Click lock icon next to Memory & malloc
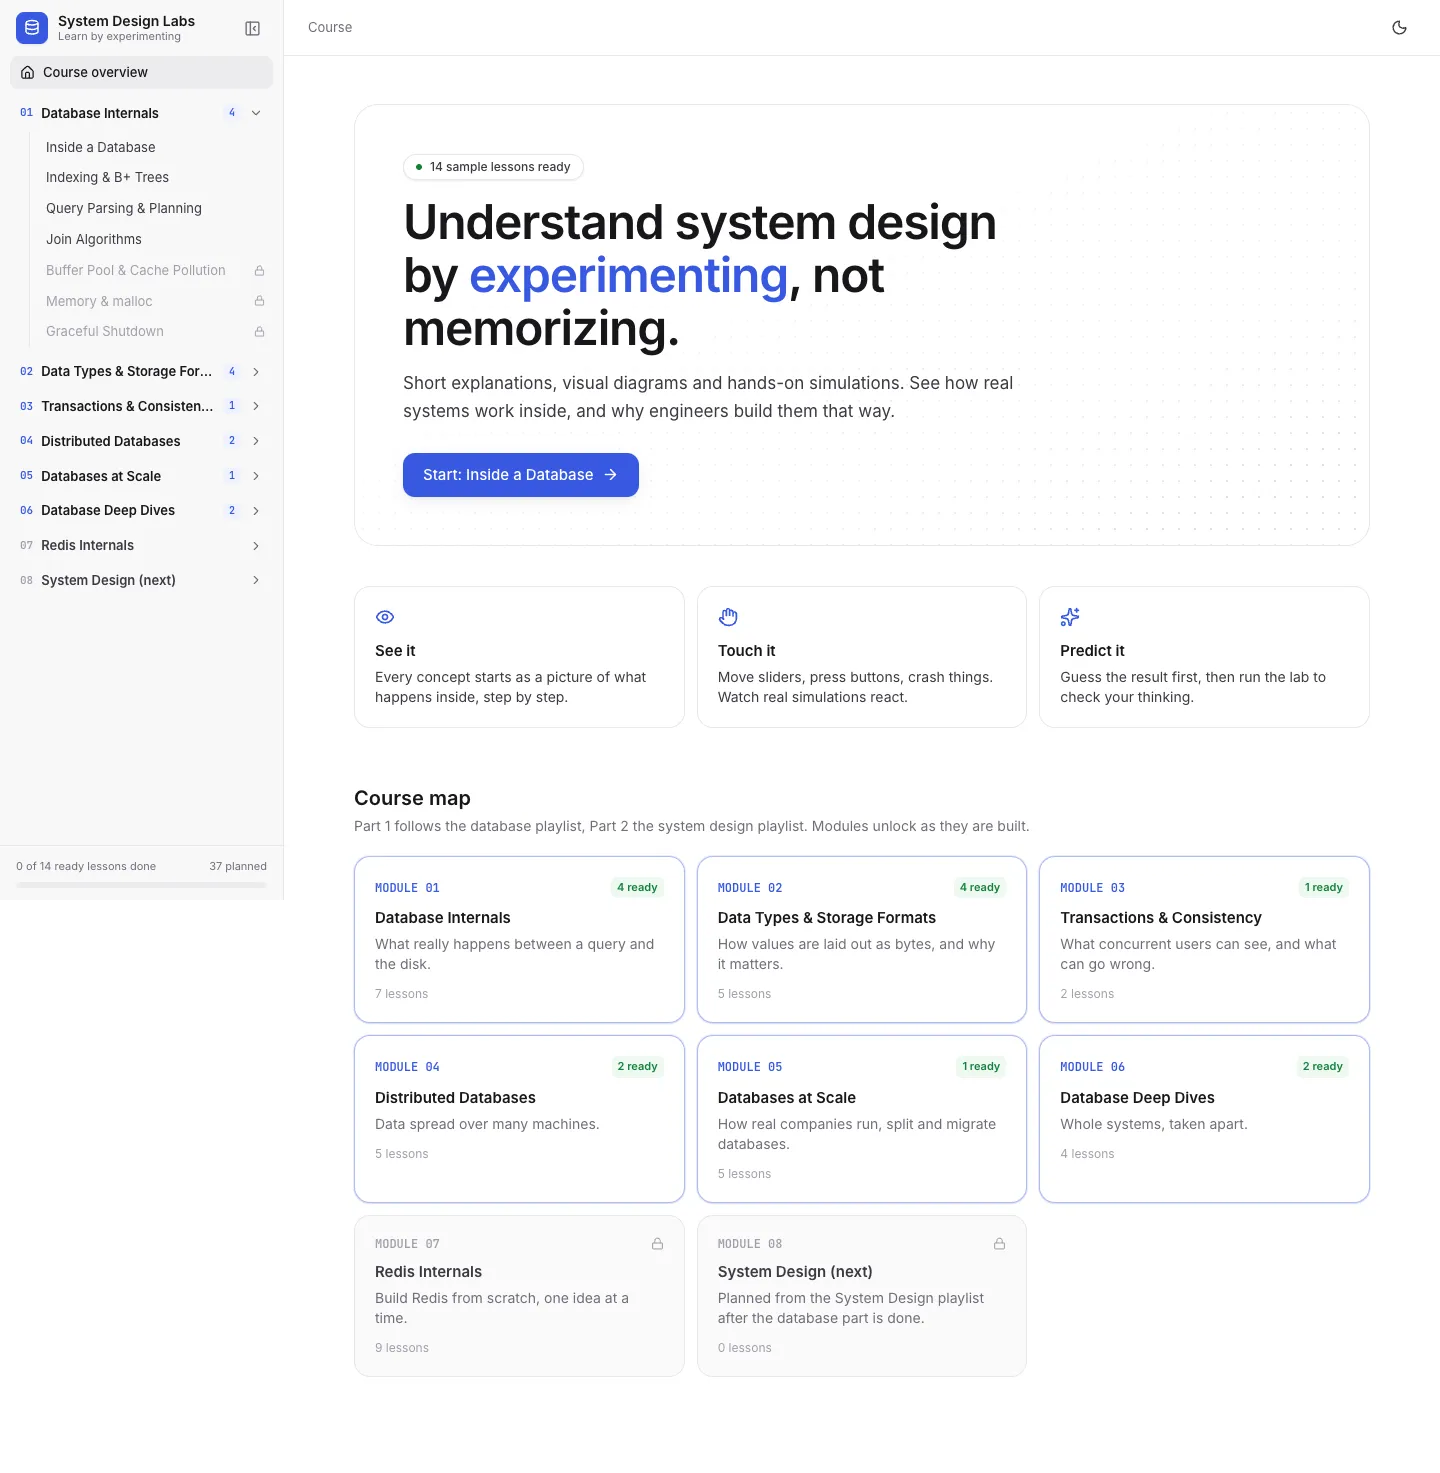The image size is (1440, 1473). tap(260, 301)
